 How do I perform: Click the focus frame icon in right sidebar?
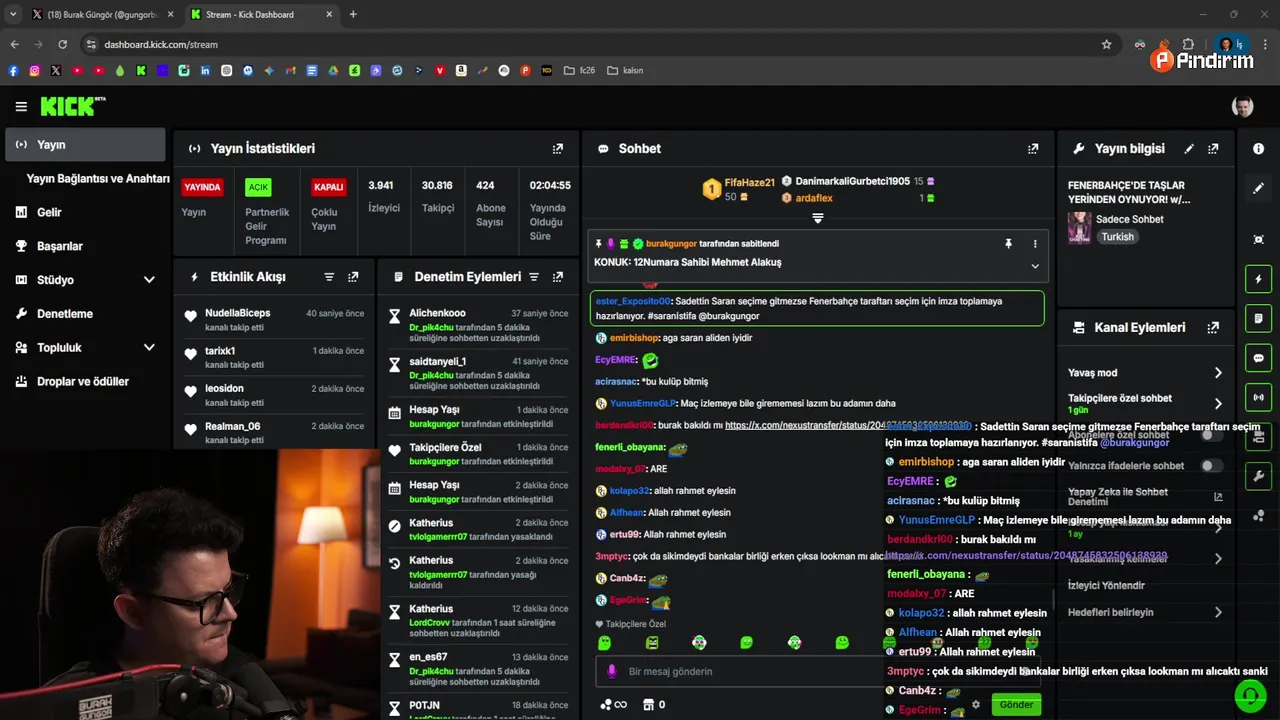[1258, 239]
